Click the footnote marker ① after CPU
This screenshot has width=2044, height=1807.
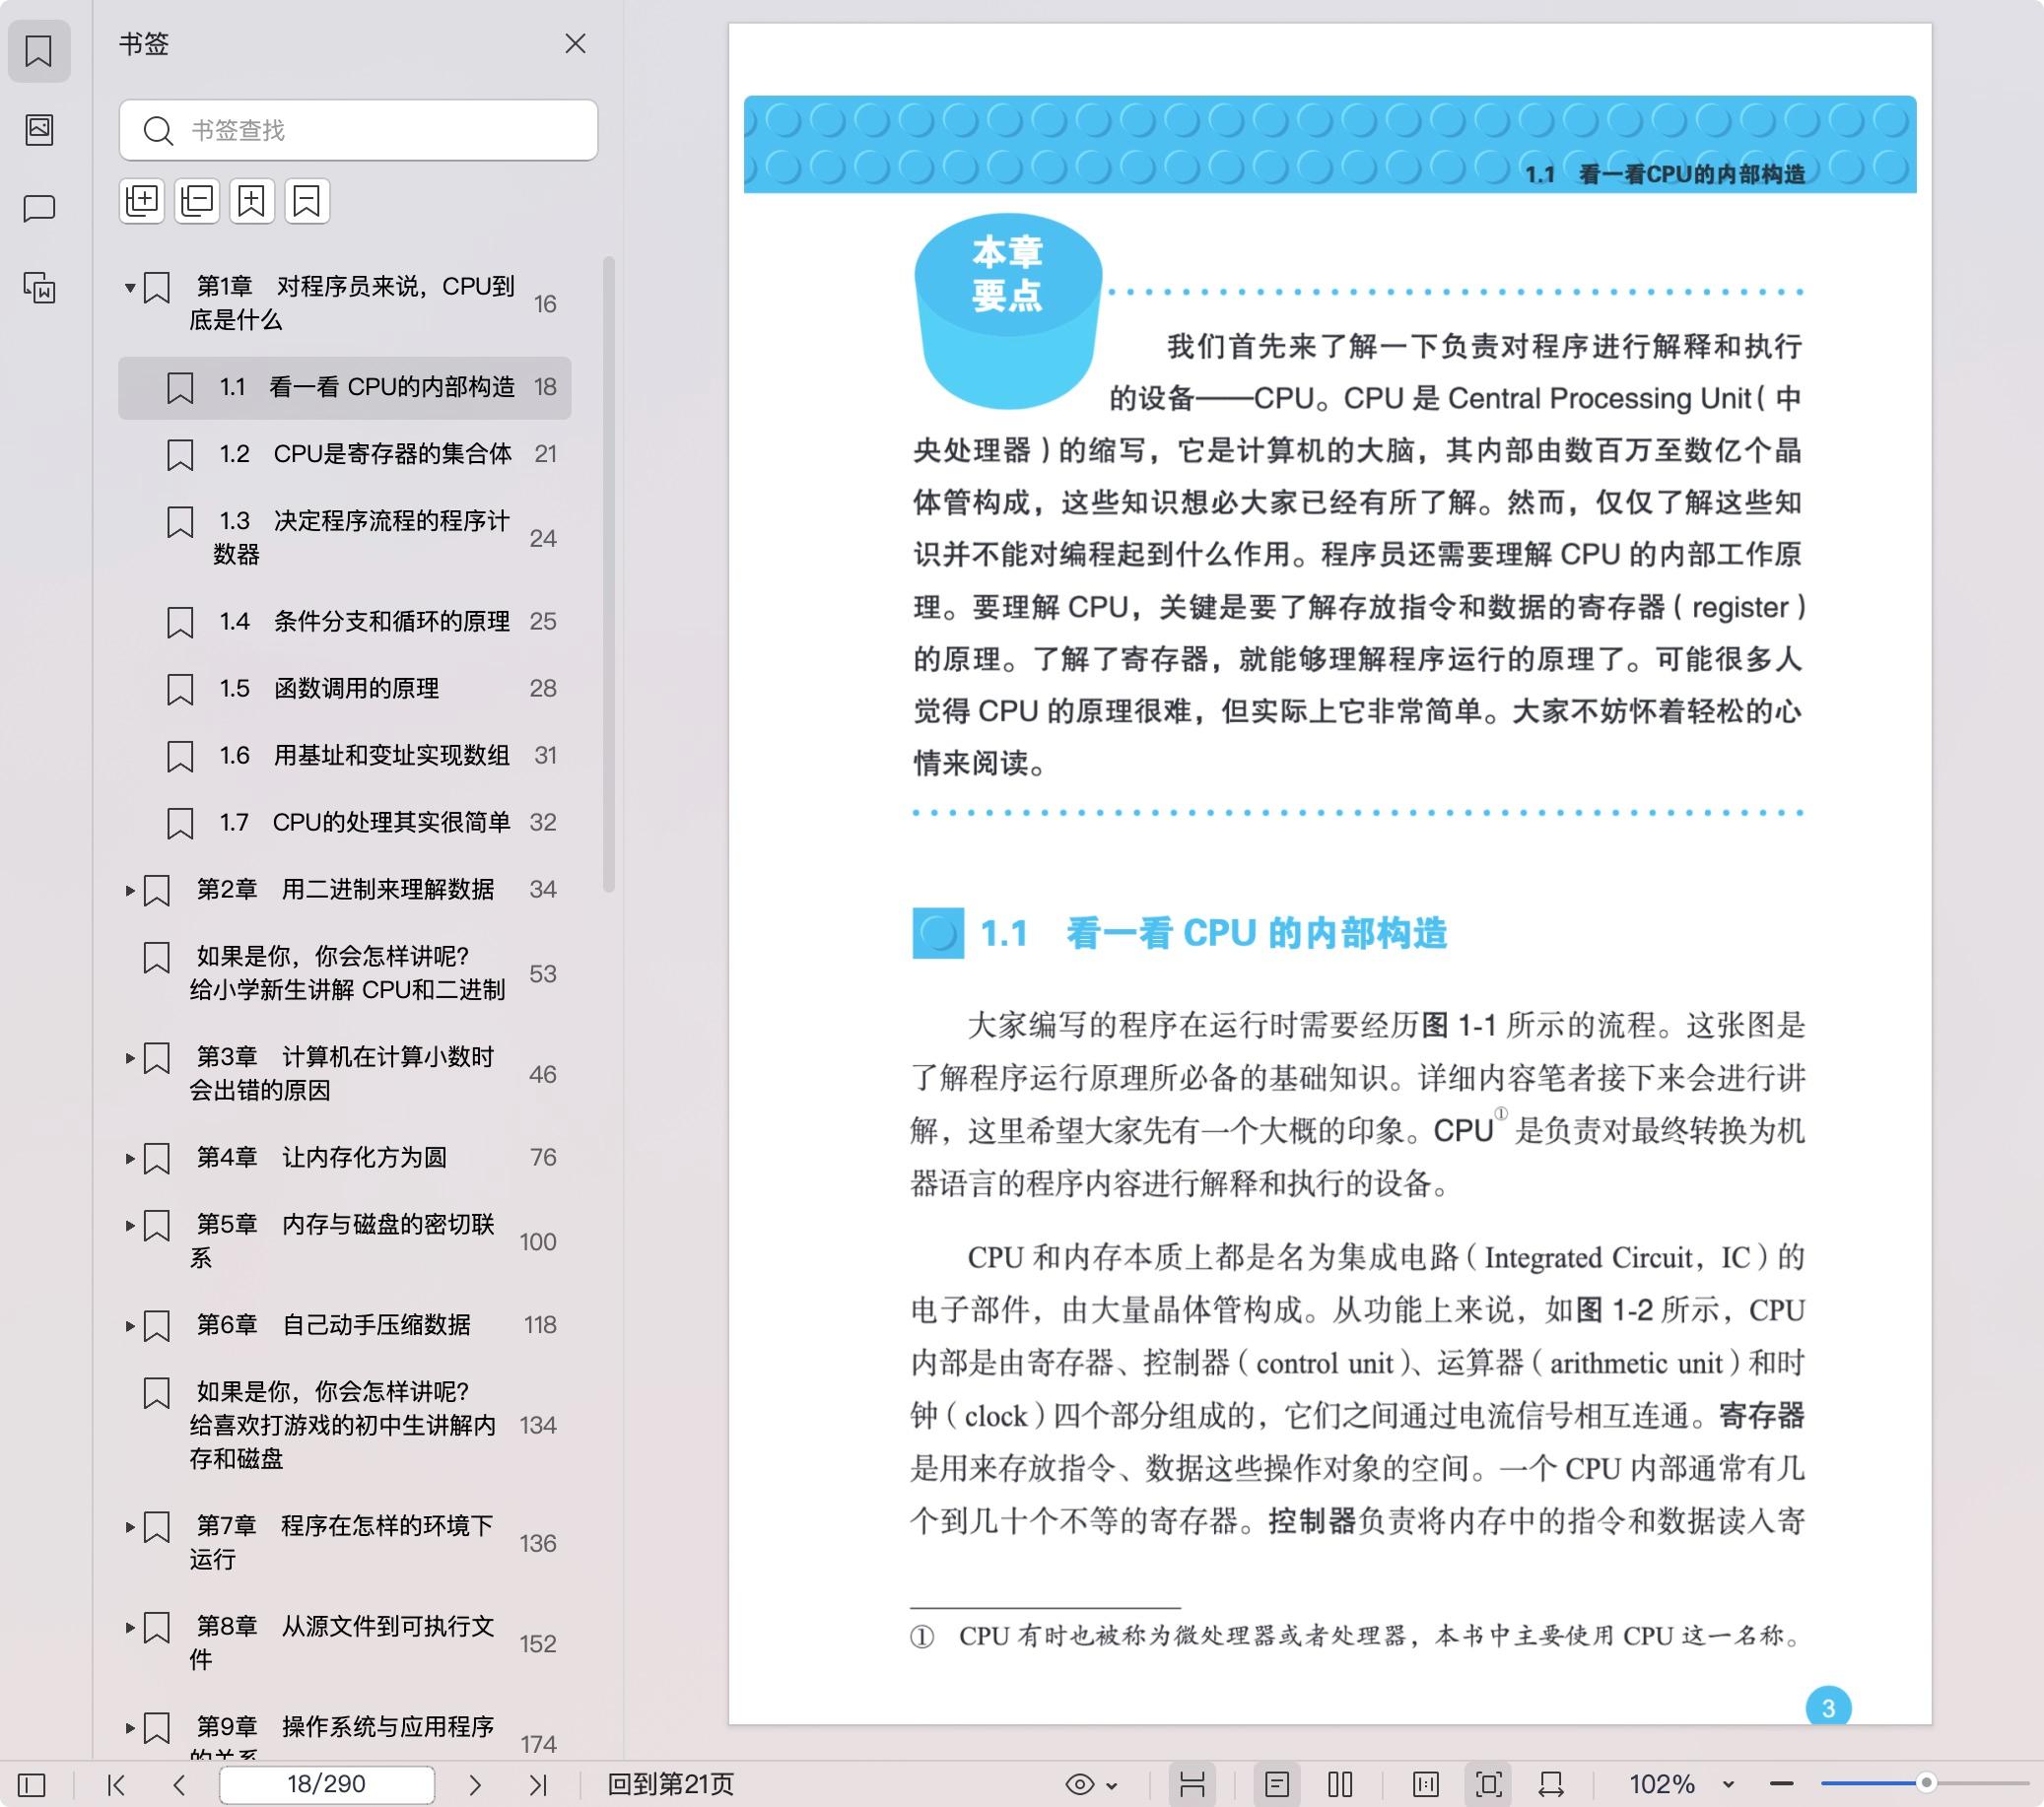pyautogui.click(x=1500, y=1114)
